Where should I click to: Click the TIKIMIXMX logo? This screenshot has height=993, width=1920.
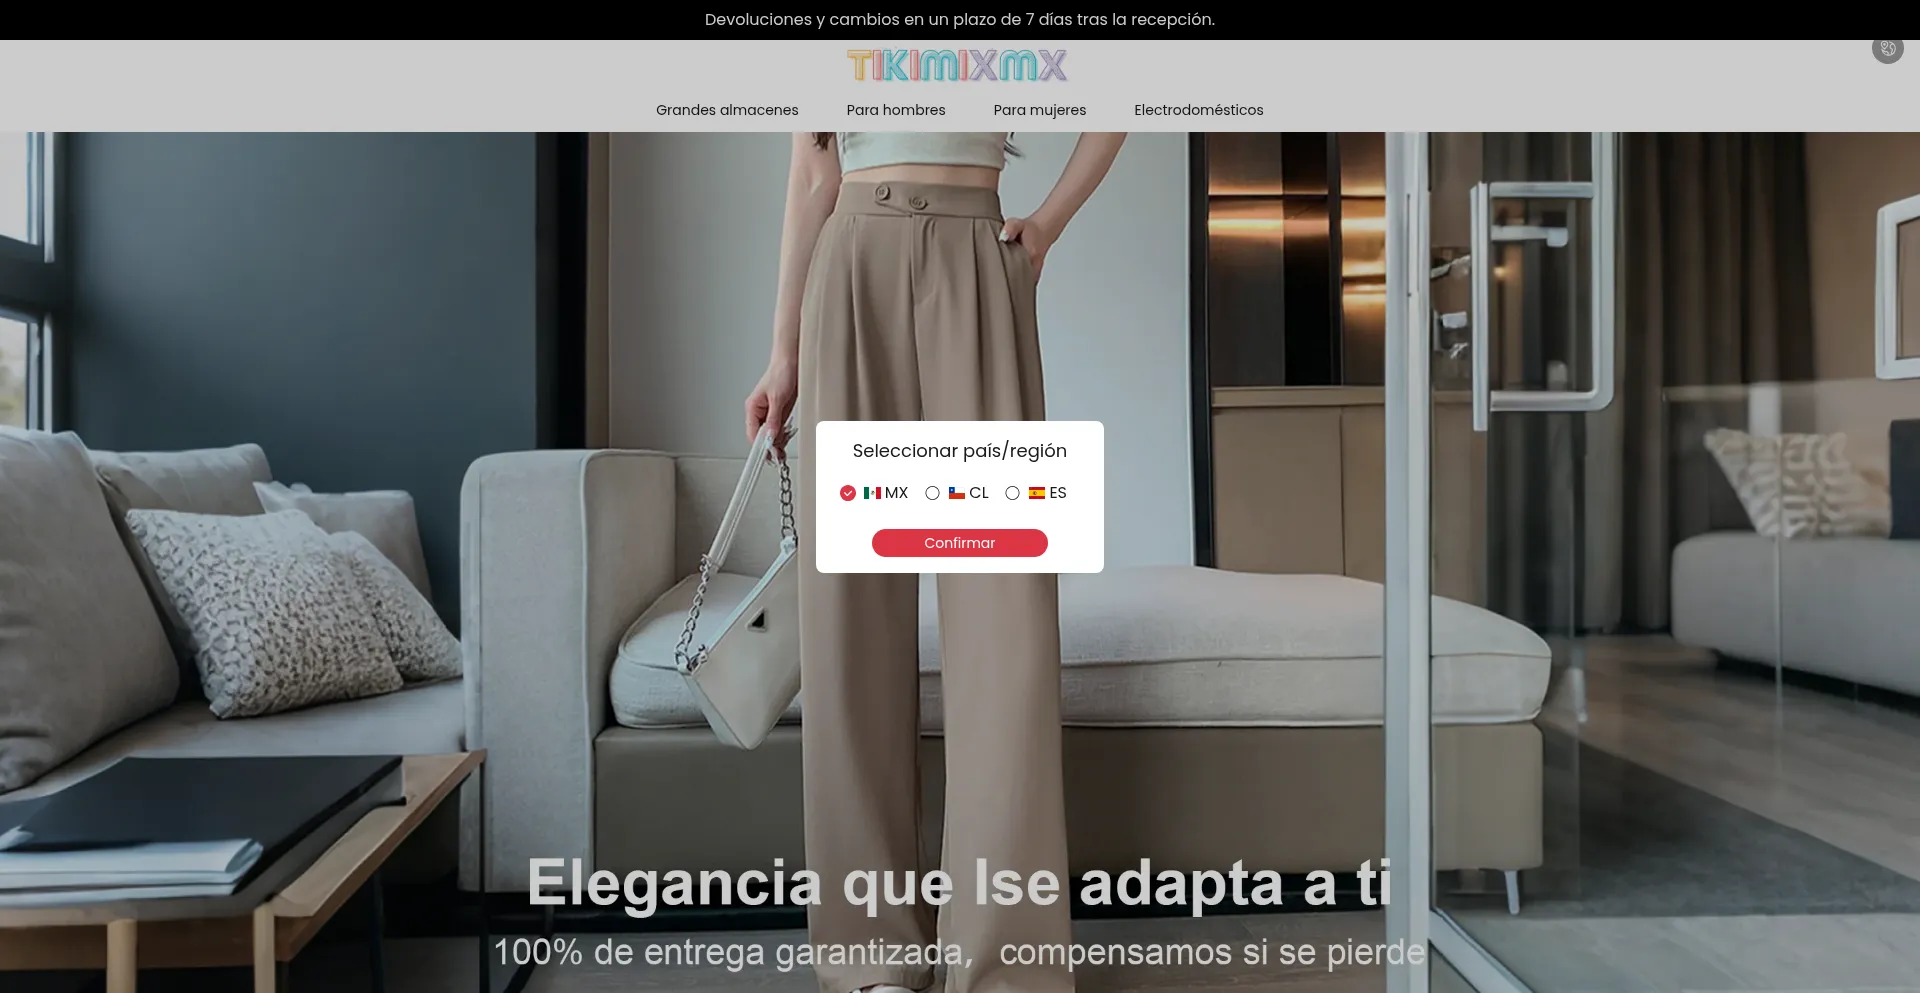click(x=956, y=64)
